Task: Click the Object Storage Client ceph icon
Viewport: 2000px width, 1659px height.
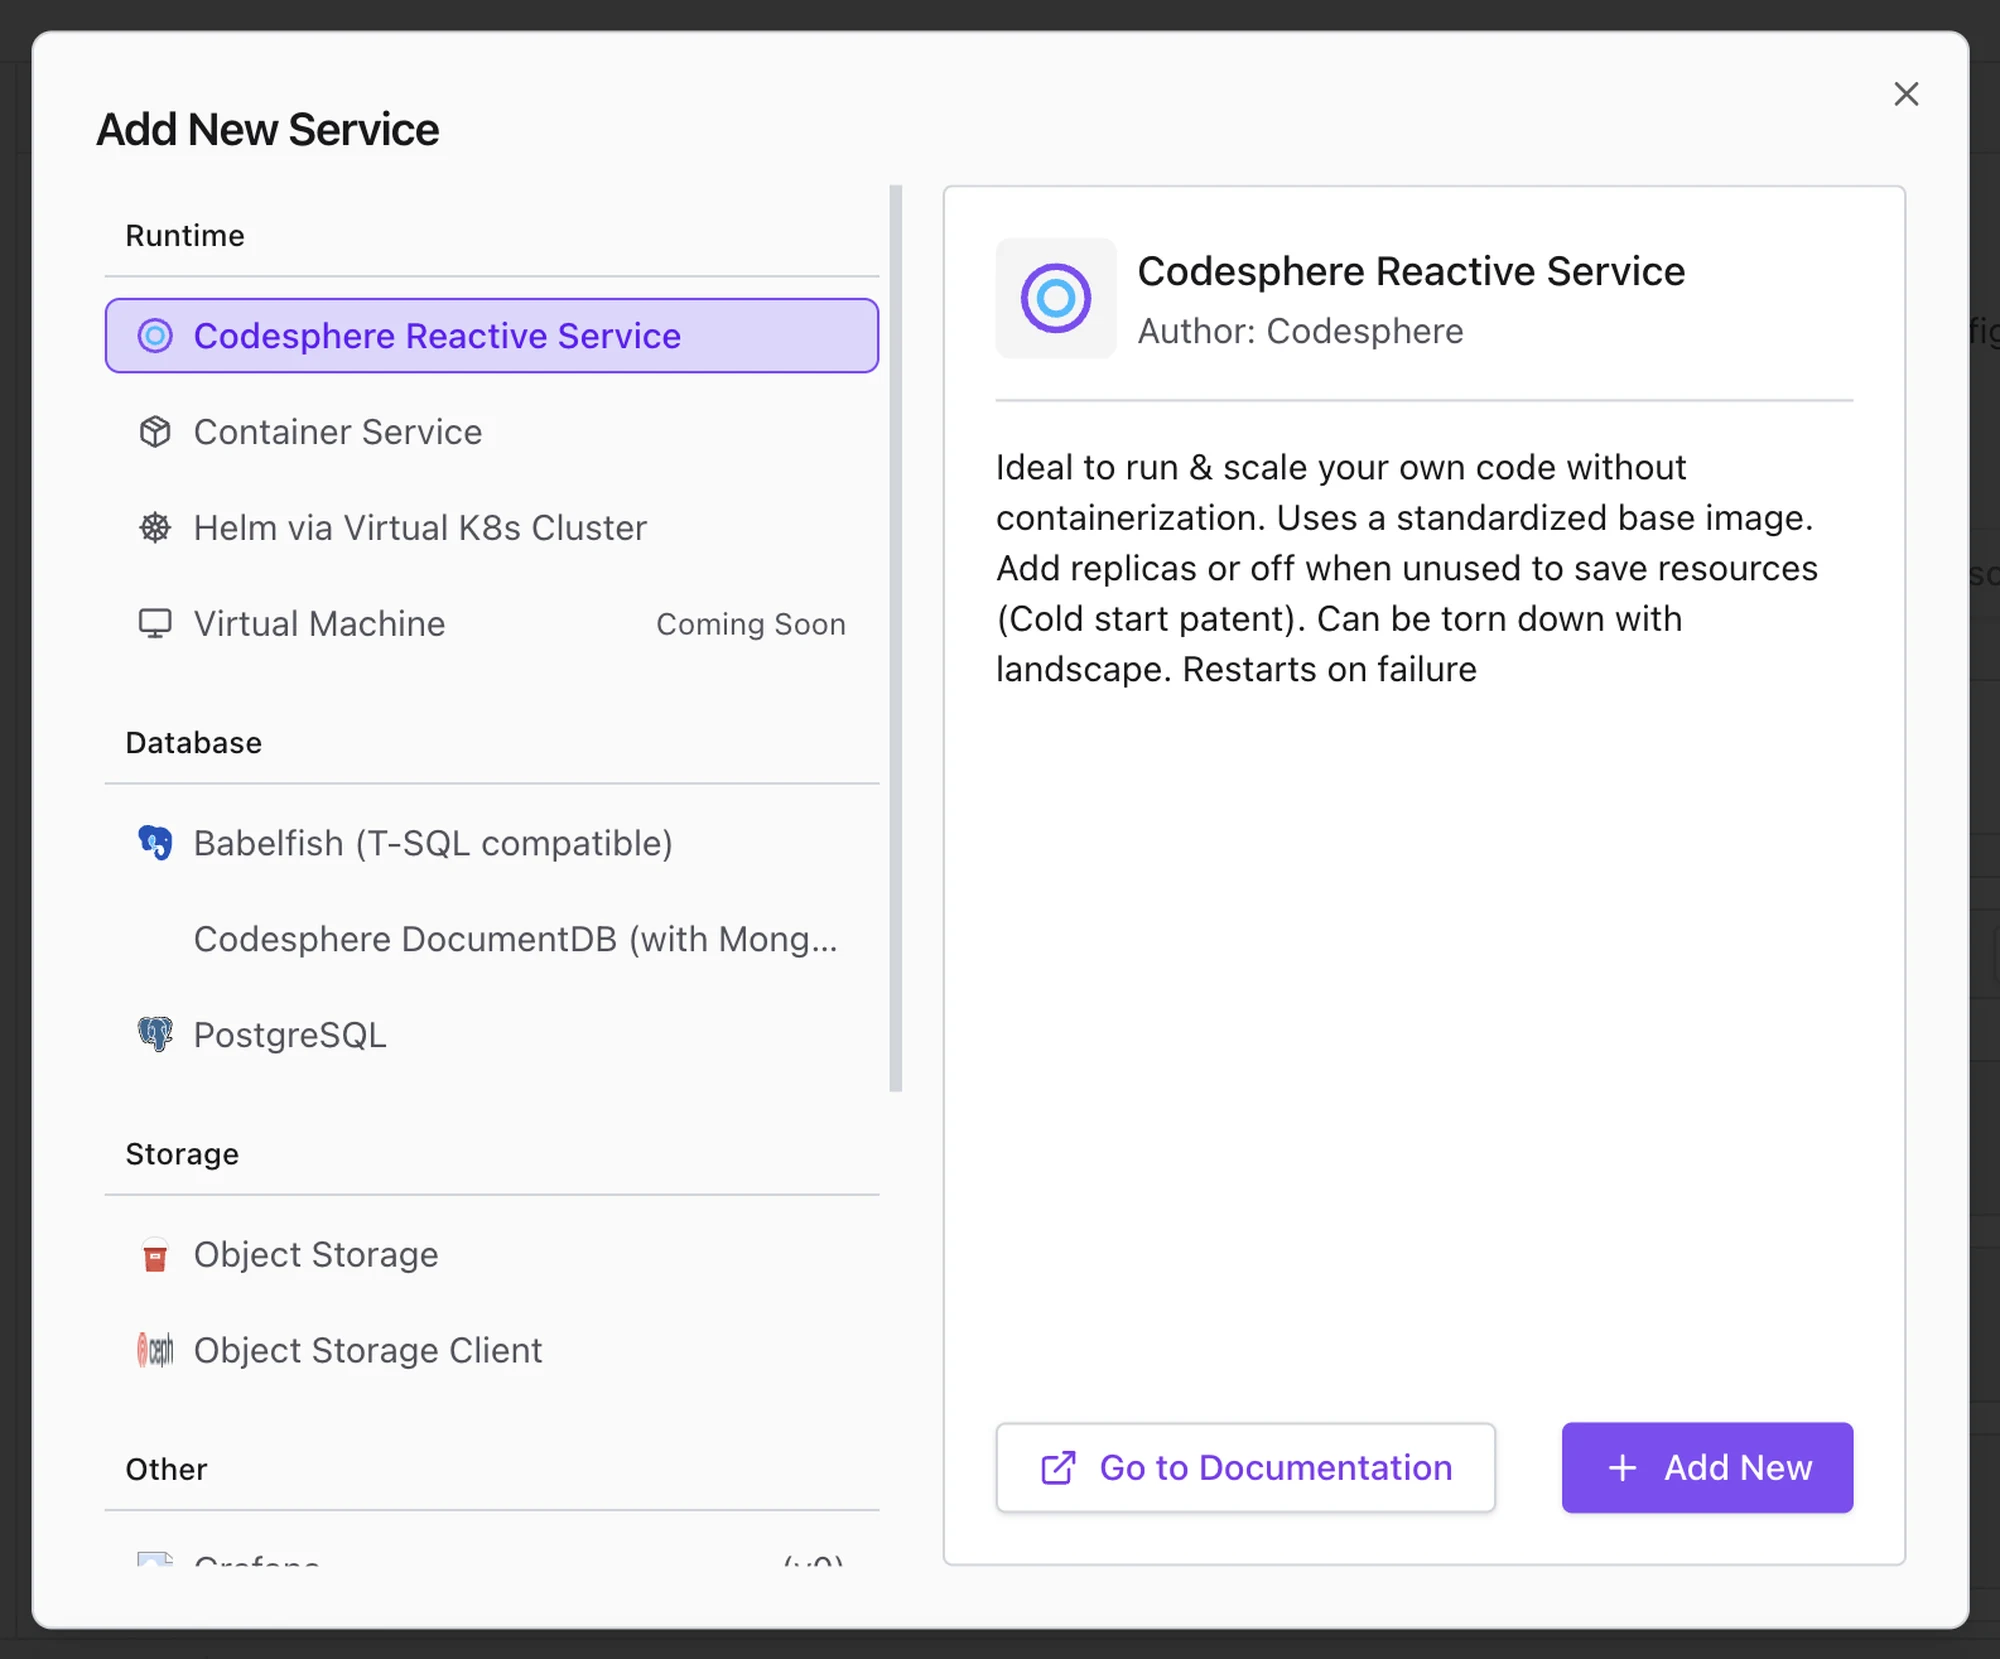Action: click(155, 1351)
